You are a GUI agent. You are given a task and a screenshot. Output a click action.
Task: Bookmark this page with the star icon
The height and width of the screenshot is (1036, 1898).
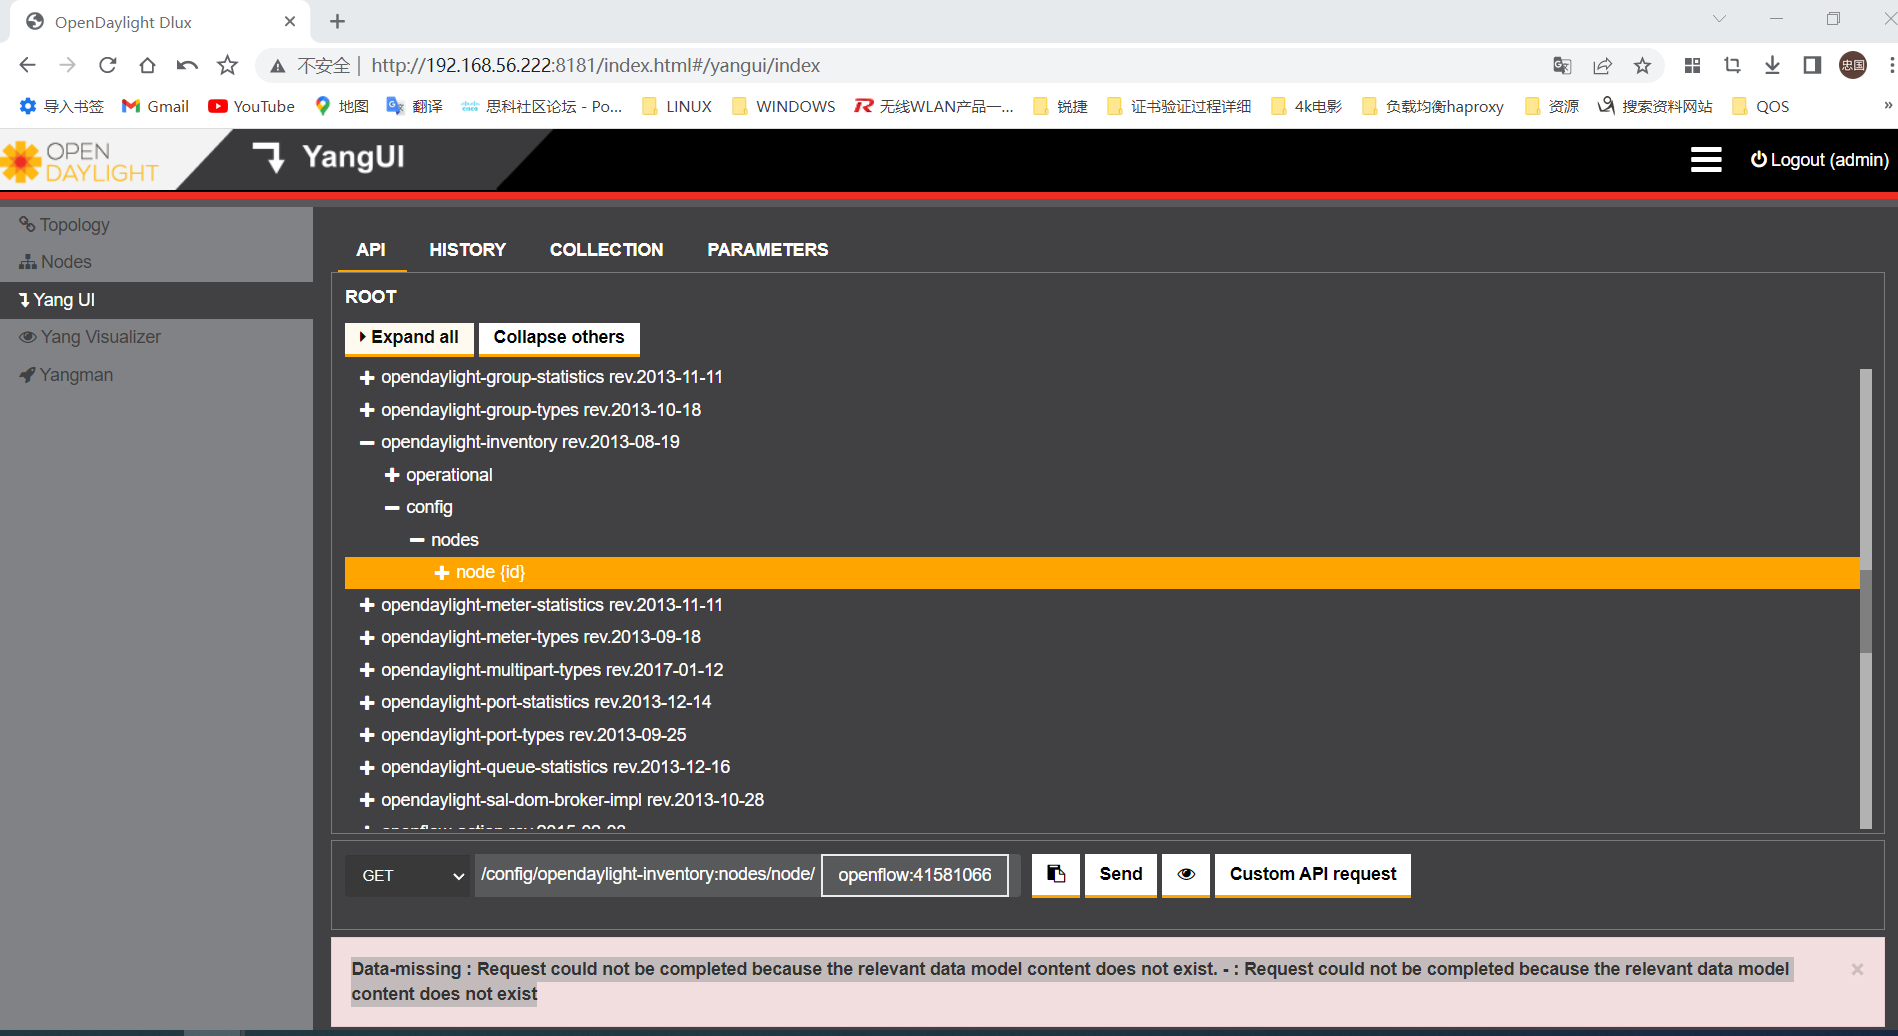pyautogui.click(x=1642, y=65)
